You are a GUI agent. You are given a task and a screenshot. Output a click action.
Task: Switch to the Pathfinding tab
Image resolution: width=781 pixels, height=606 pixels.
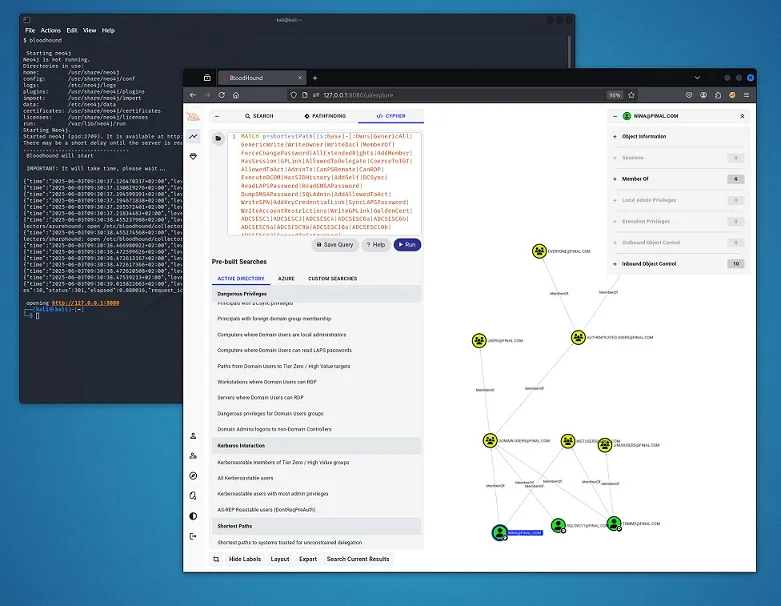[325, 116]
